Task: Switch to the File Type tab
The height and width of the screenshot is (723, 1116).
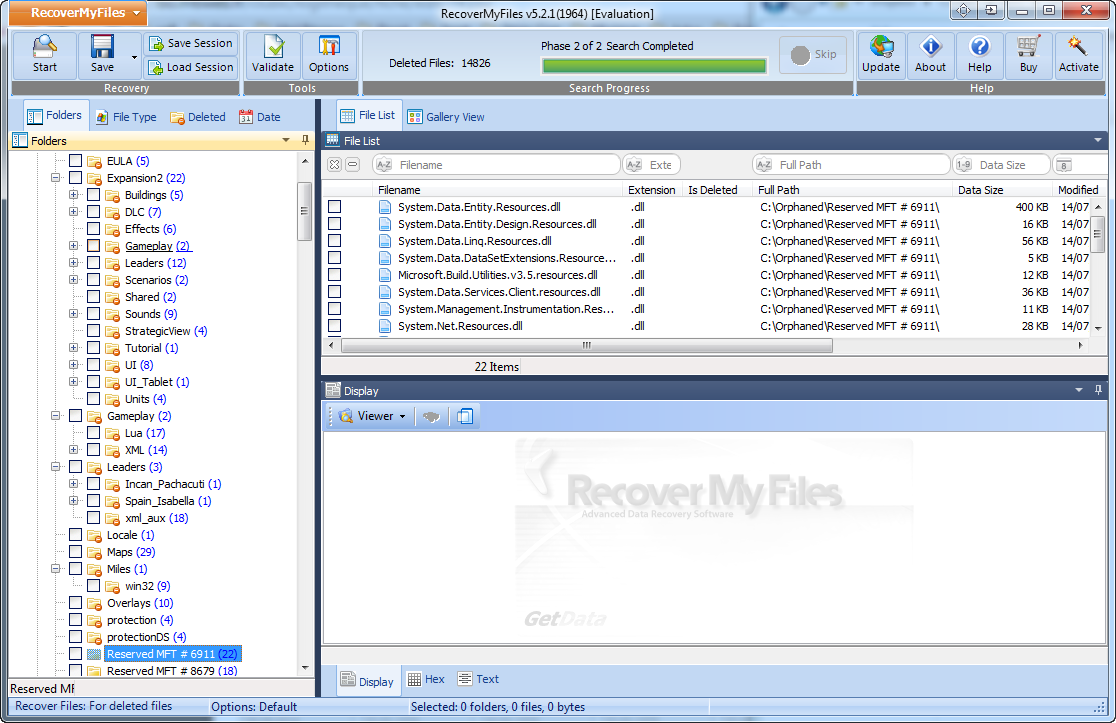Action: (126, 117)
